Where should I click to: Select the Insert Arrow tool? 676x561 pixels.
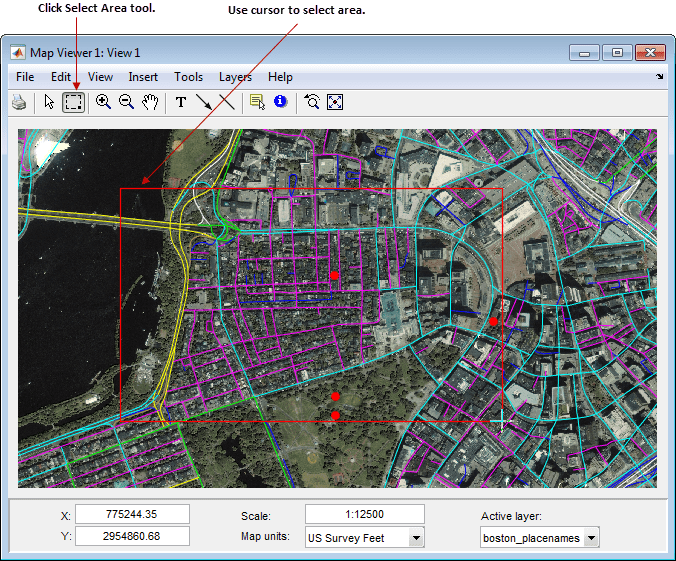click(x=204, y=102)
